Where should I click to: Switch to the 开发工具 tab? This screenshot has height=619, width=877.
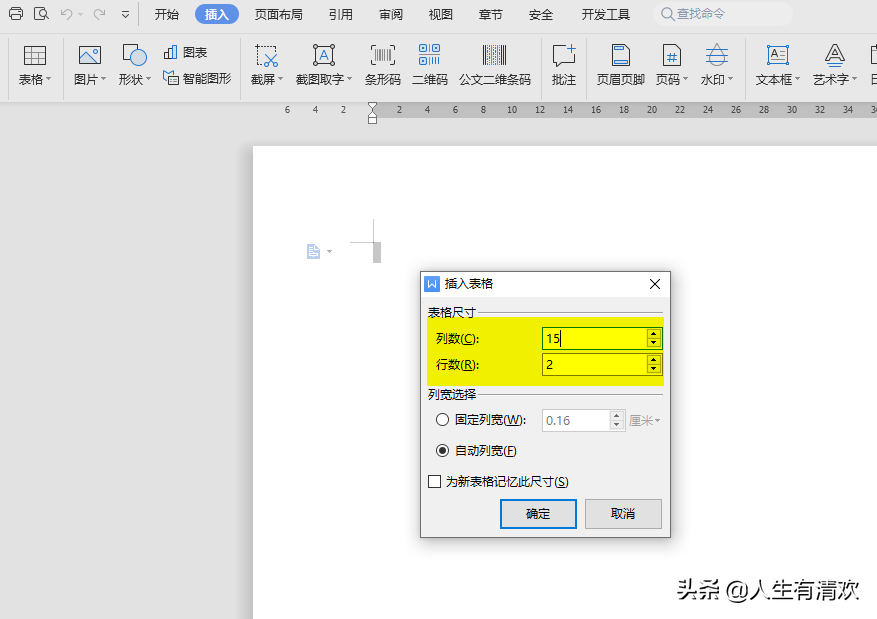[605, 14]
